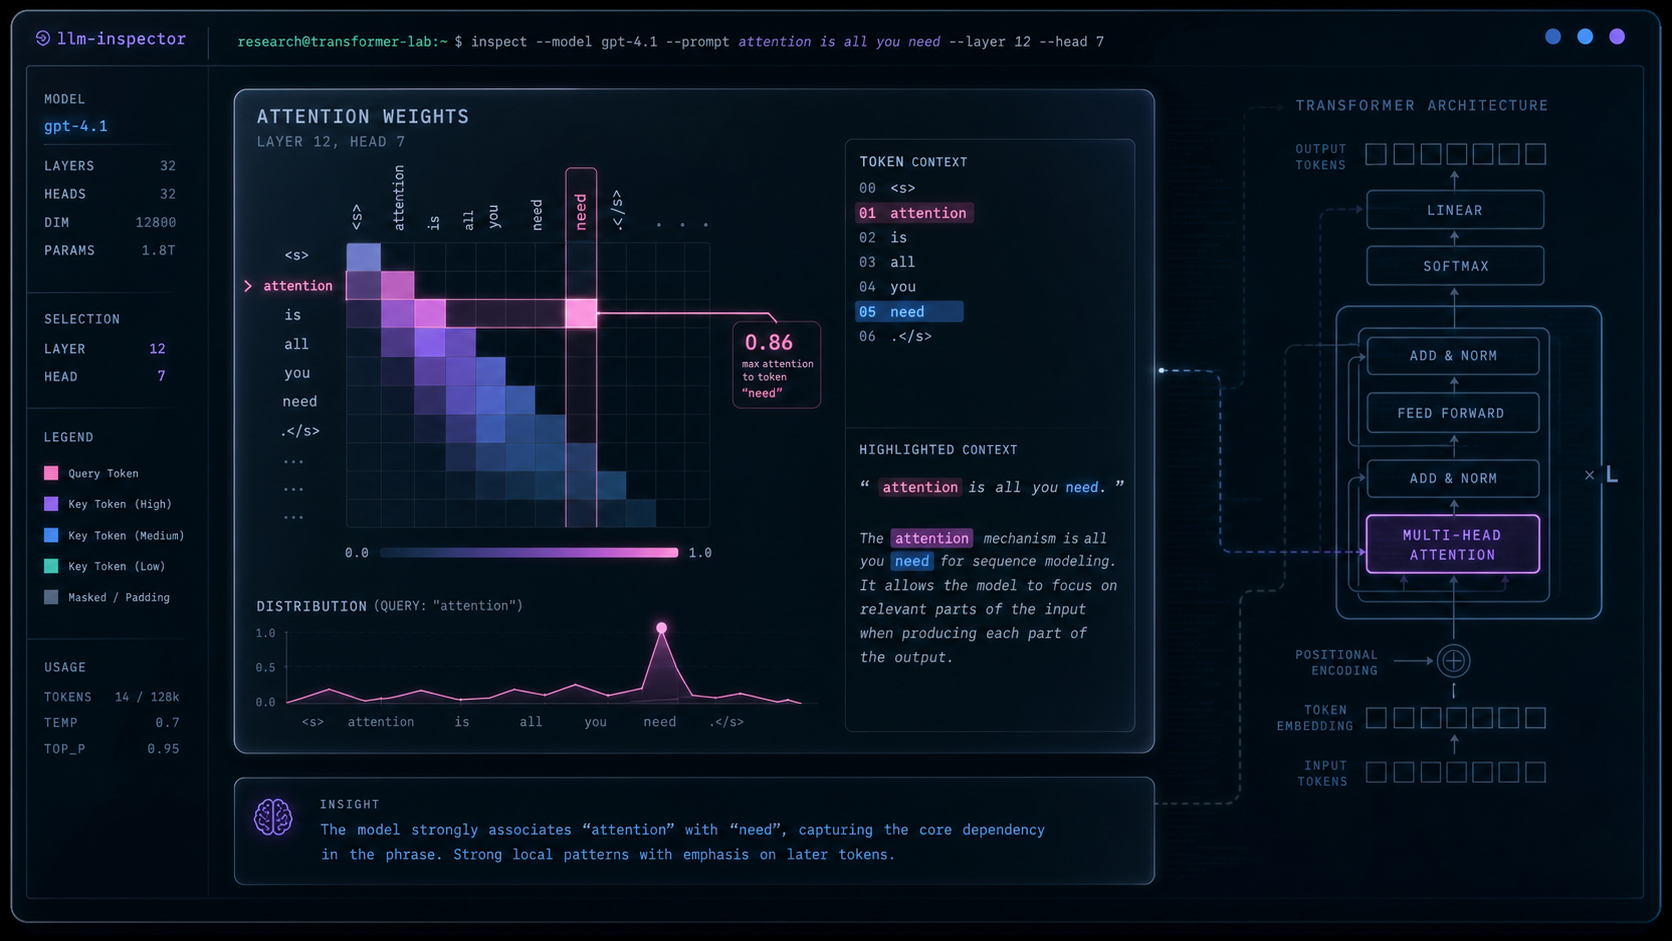The height and width of the screenshot is (941, 1672).
Task: Select the Multi-Head Attention block
Action: point(1452,544)
